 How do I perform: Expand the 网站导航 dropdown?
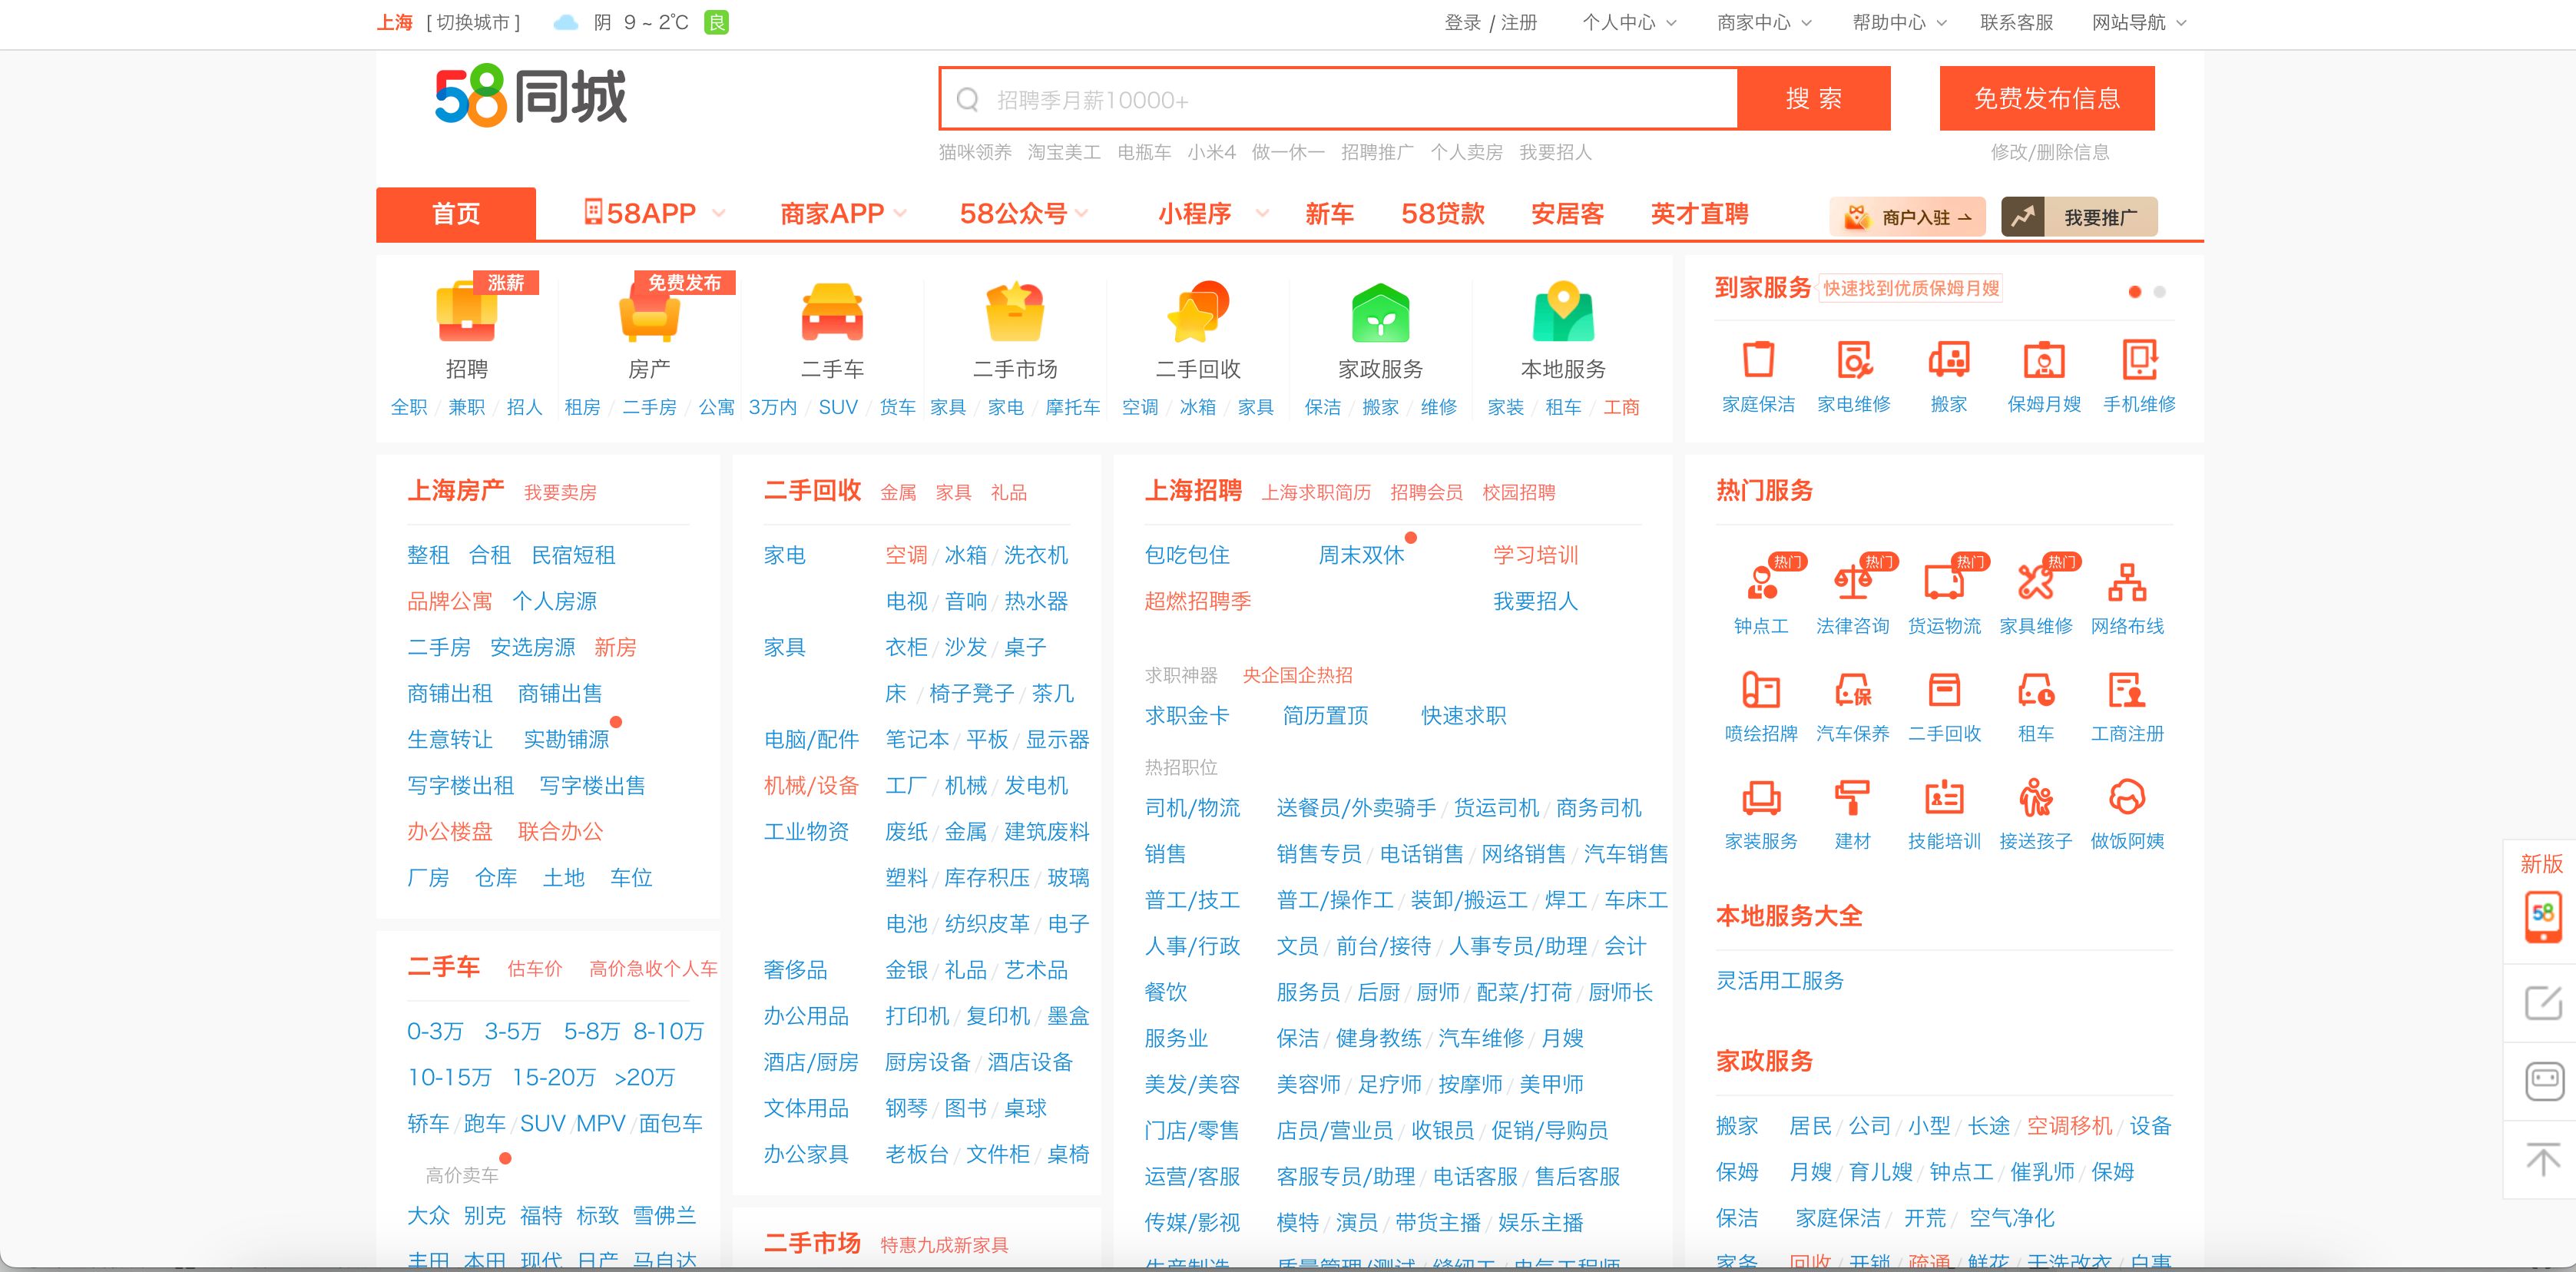point(2139,22)
